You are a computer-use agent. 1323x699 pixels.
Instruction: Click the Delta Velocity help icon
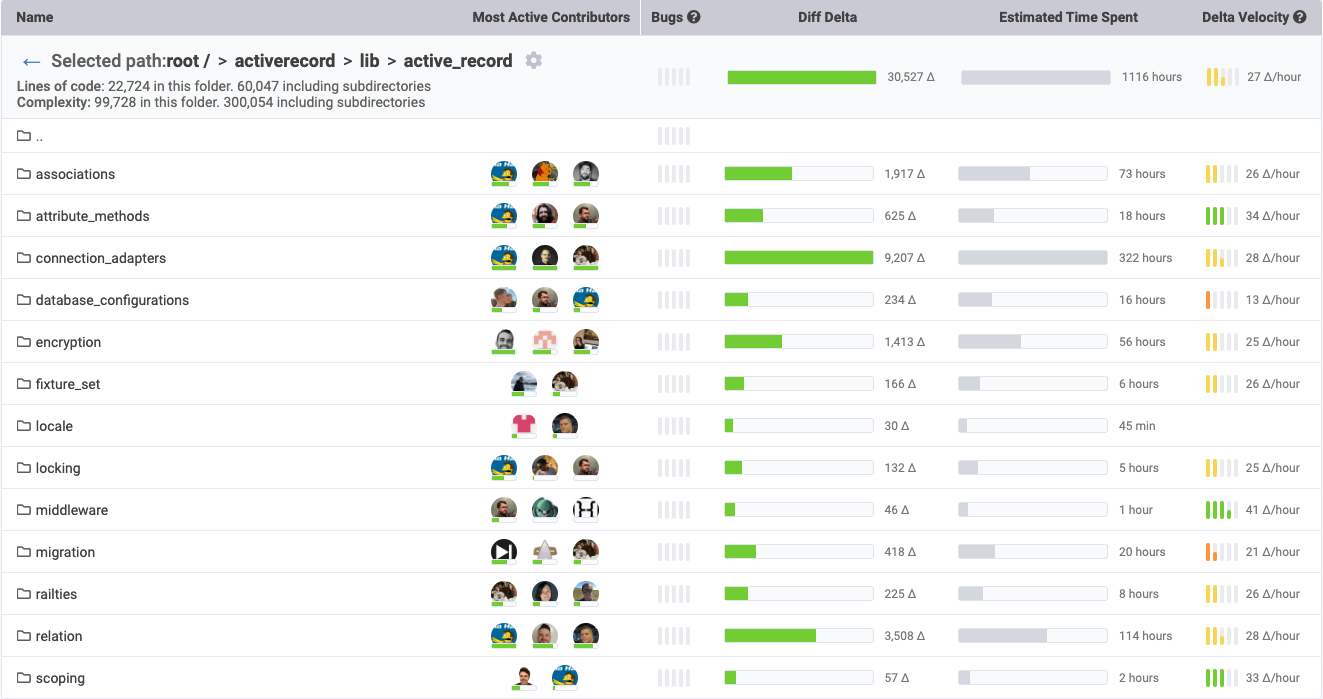[1299, 17]
